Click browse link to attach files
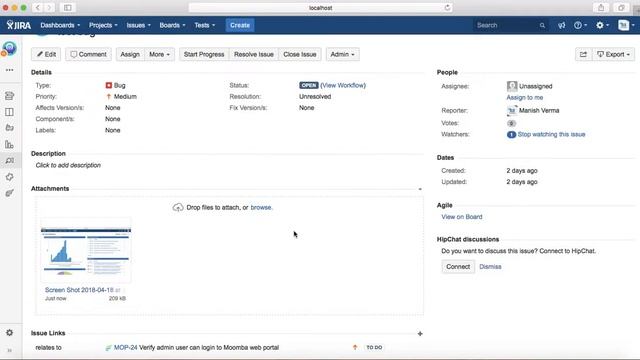Screen dimensions: 640x360 [x=261, y=207]
